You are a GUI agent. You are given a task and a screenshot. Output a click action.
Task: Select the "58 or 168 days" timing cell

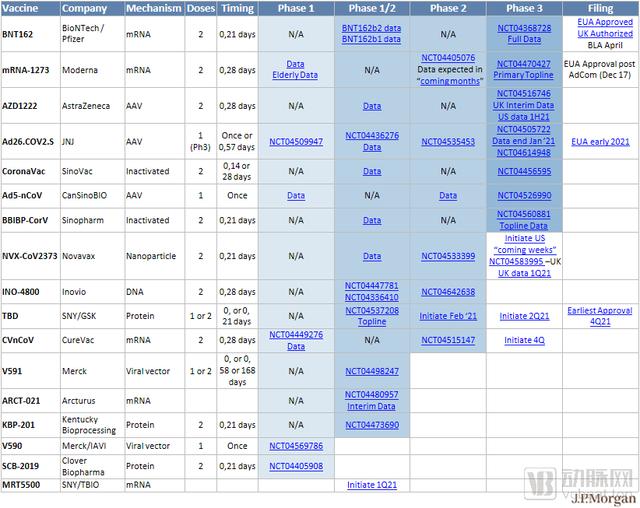(237, 370)
